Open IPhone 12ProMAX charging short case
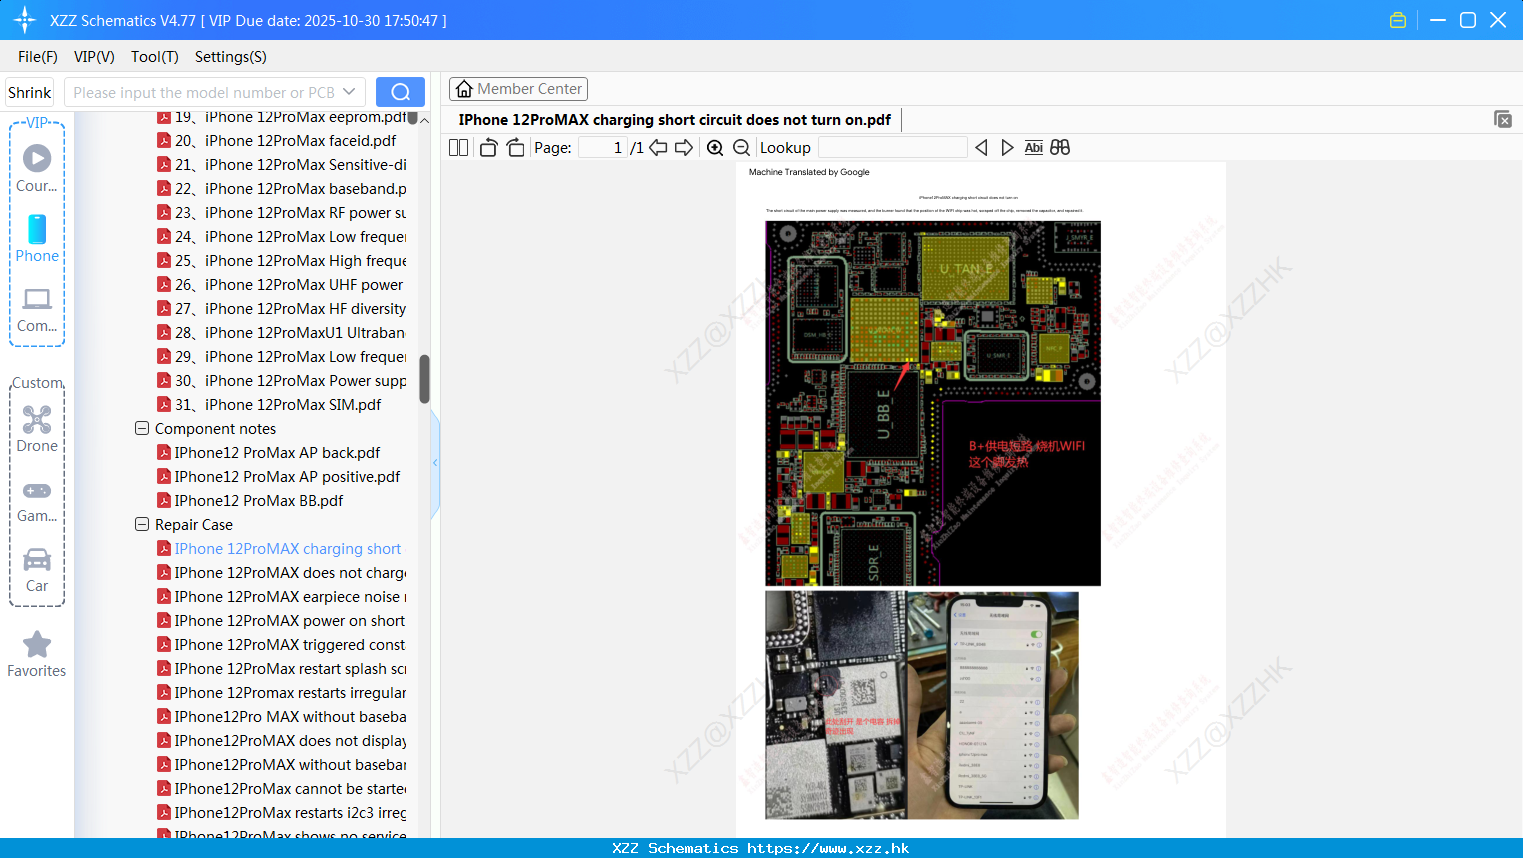This screenshot has width=1523, height=858. coord(280,549)
